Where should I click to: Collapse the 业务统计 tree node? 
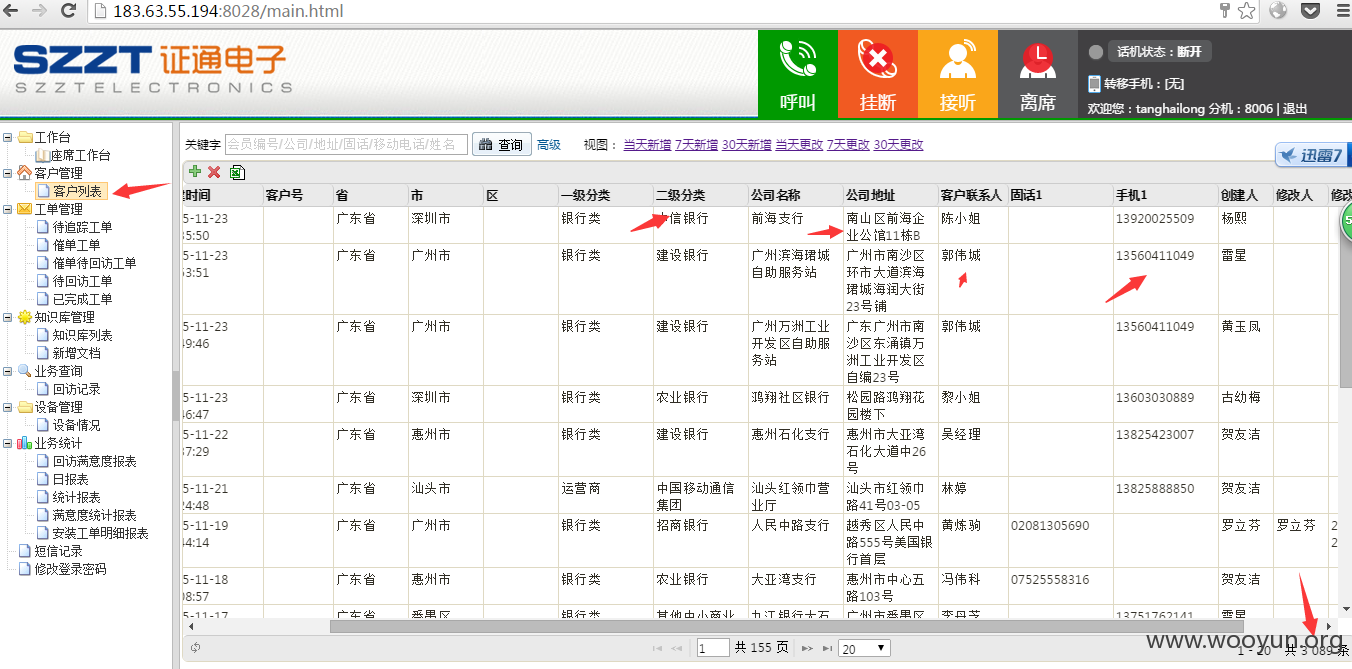click(x=8, y=443)
